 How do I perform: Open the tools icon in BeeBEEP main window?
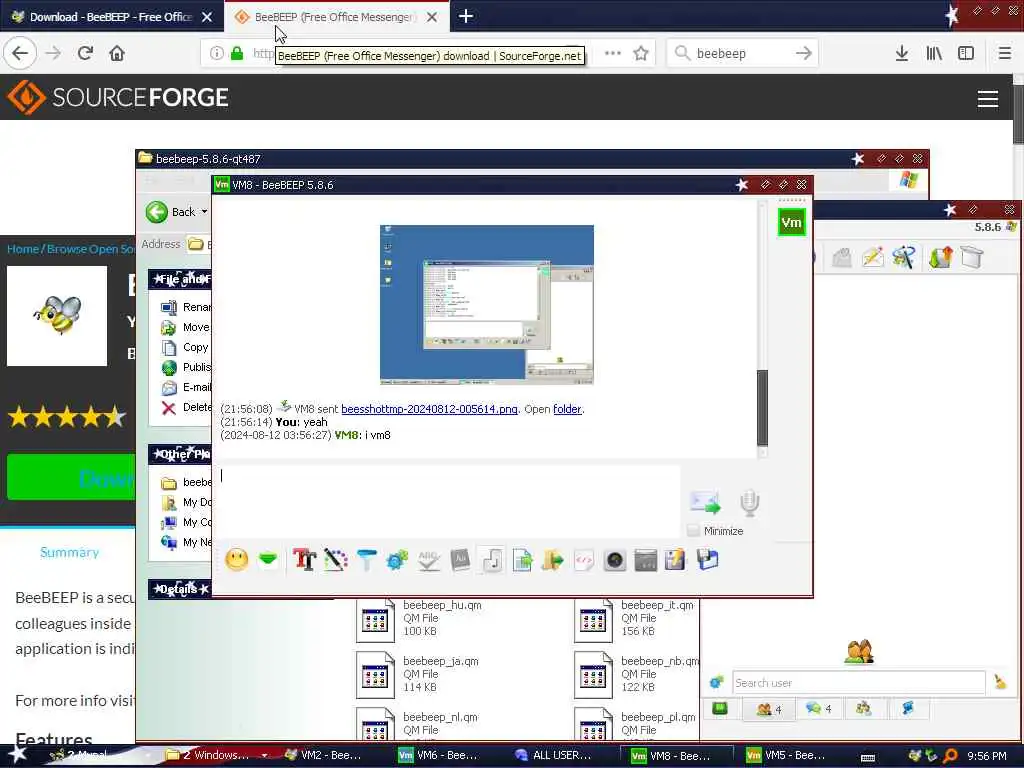coord(904,257)
